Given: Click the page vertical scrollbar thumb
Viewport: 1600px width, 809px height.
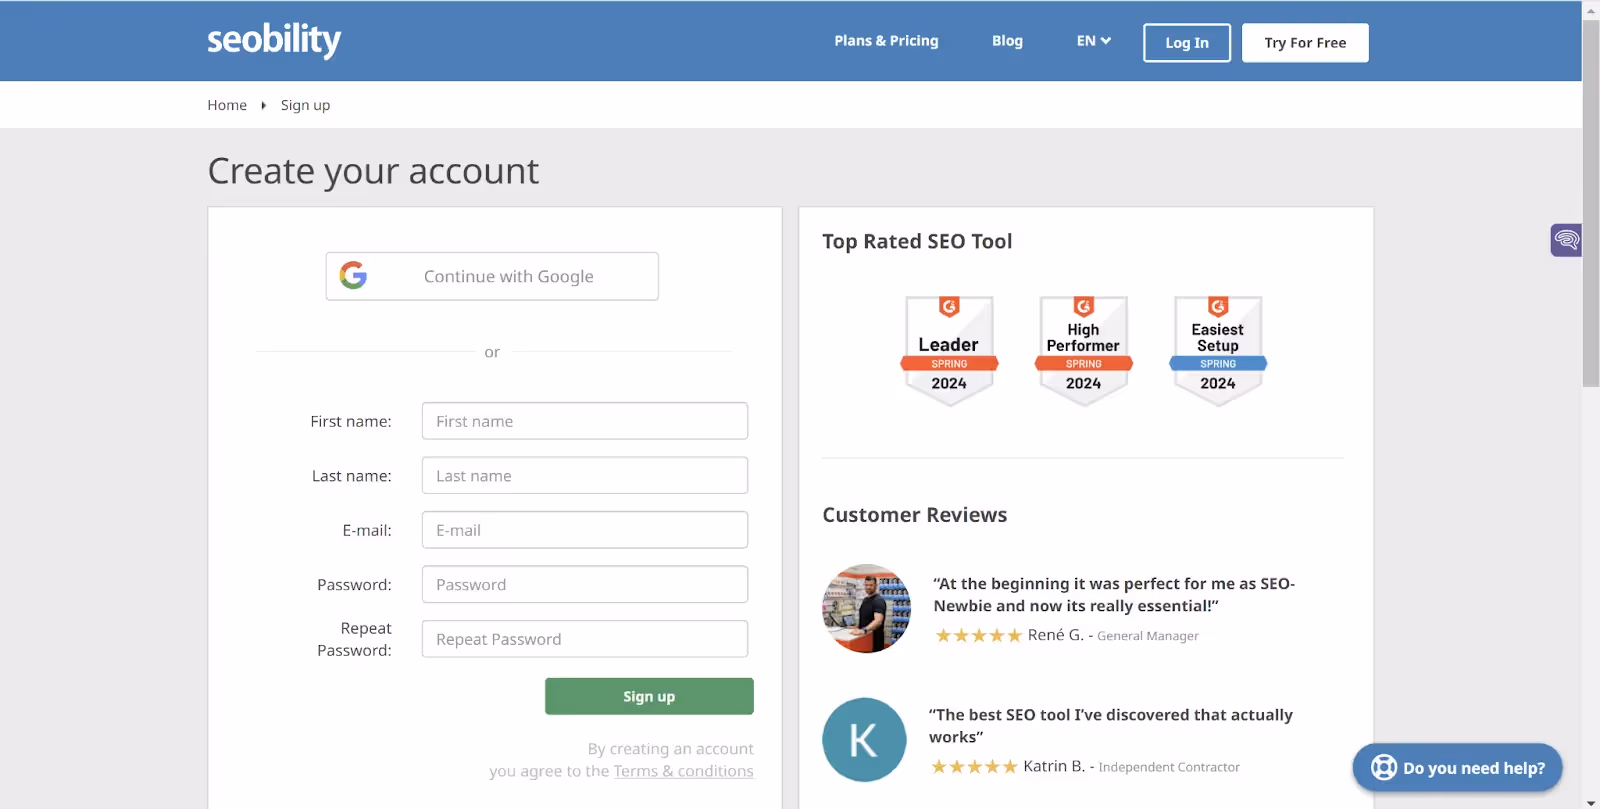Looking at the screenshot, I should [1591, 202].
